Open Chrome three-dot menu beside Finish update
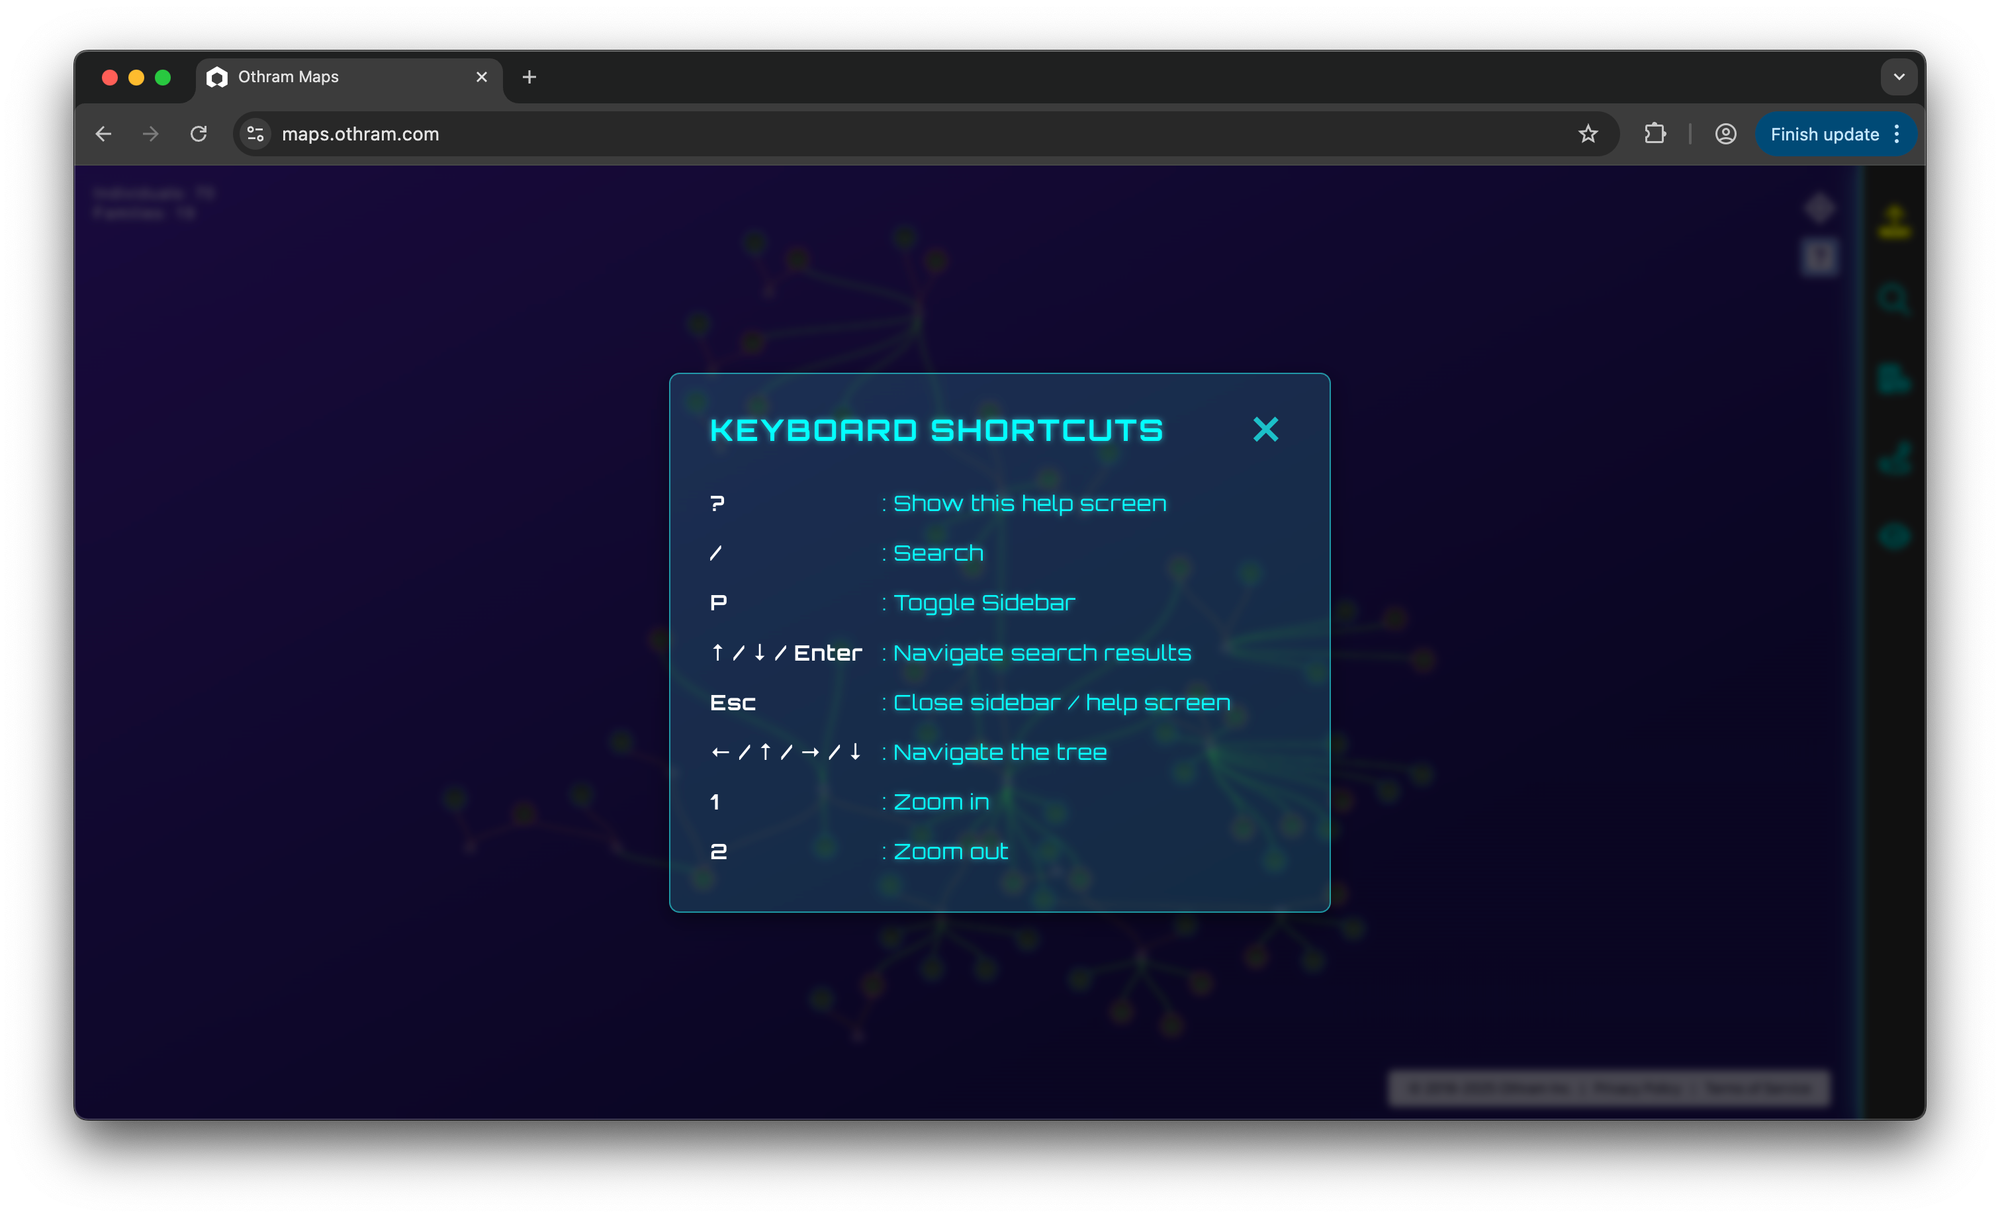2000x1218 pixels. coord(1897,134)
